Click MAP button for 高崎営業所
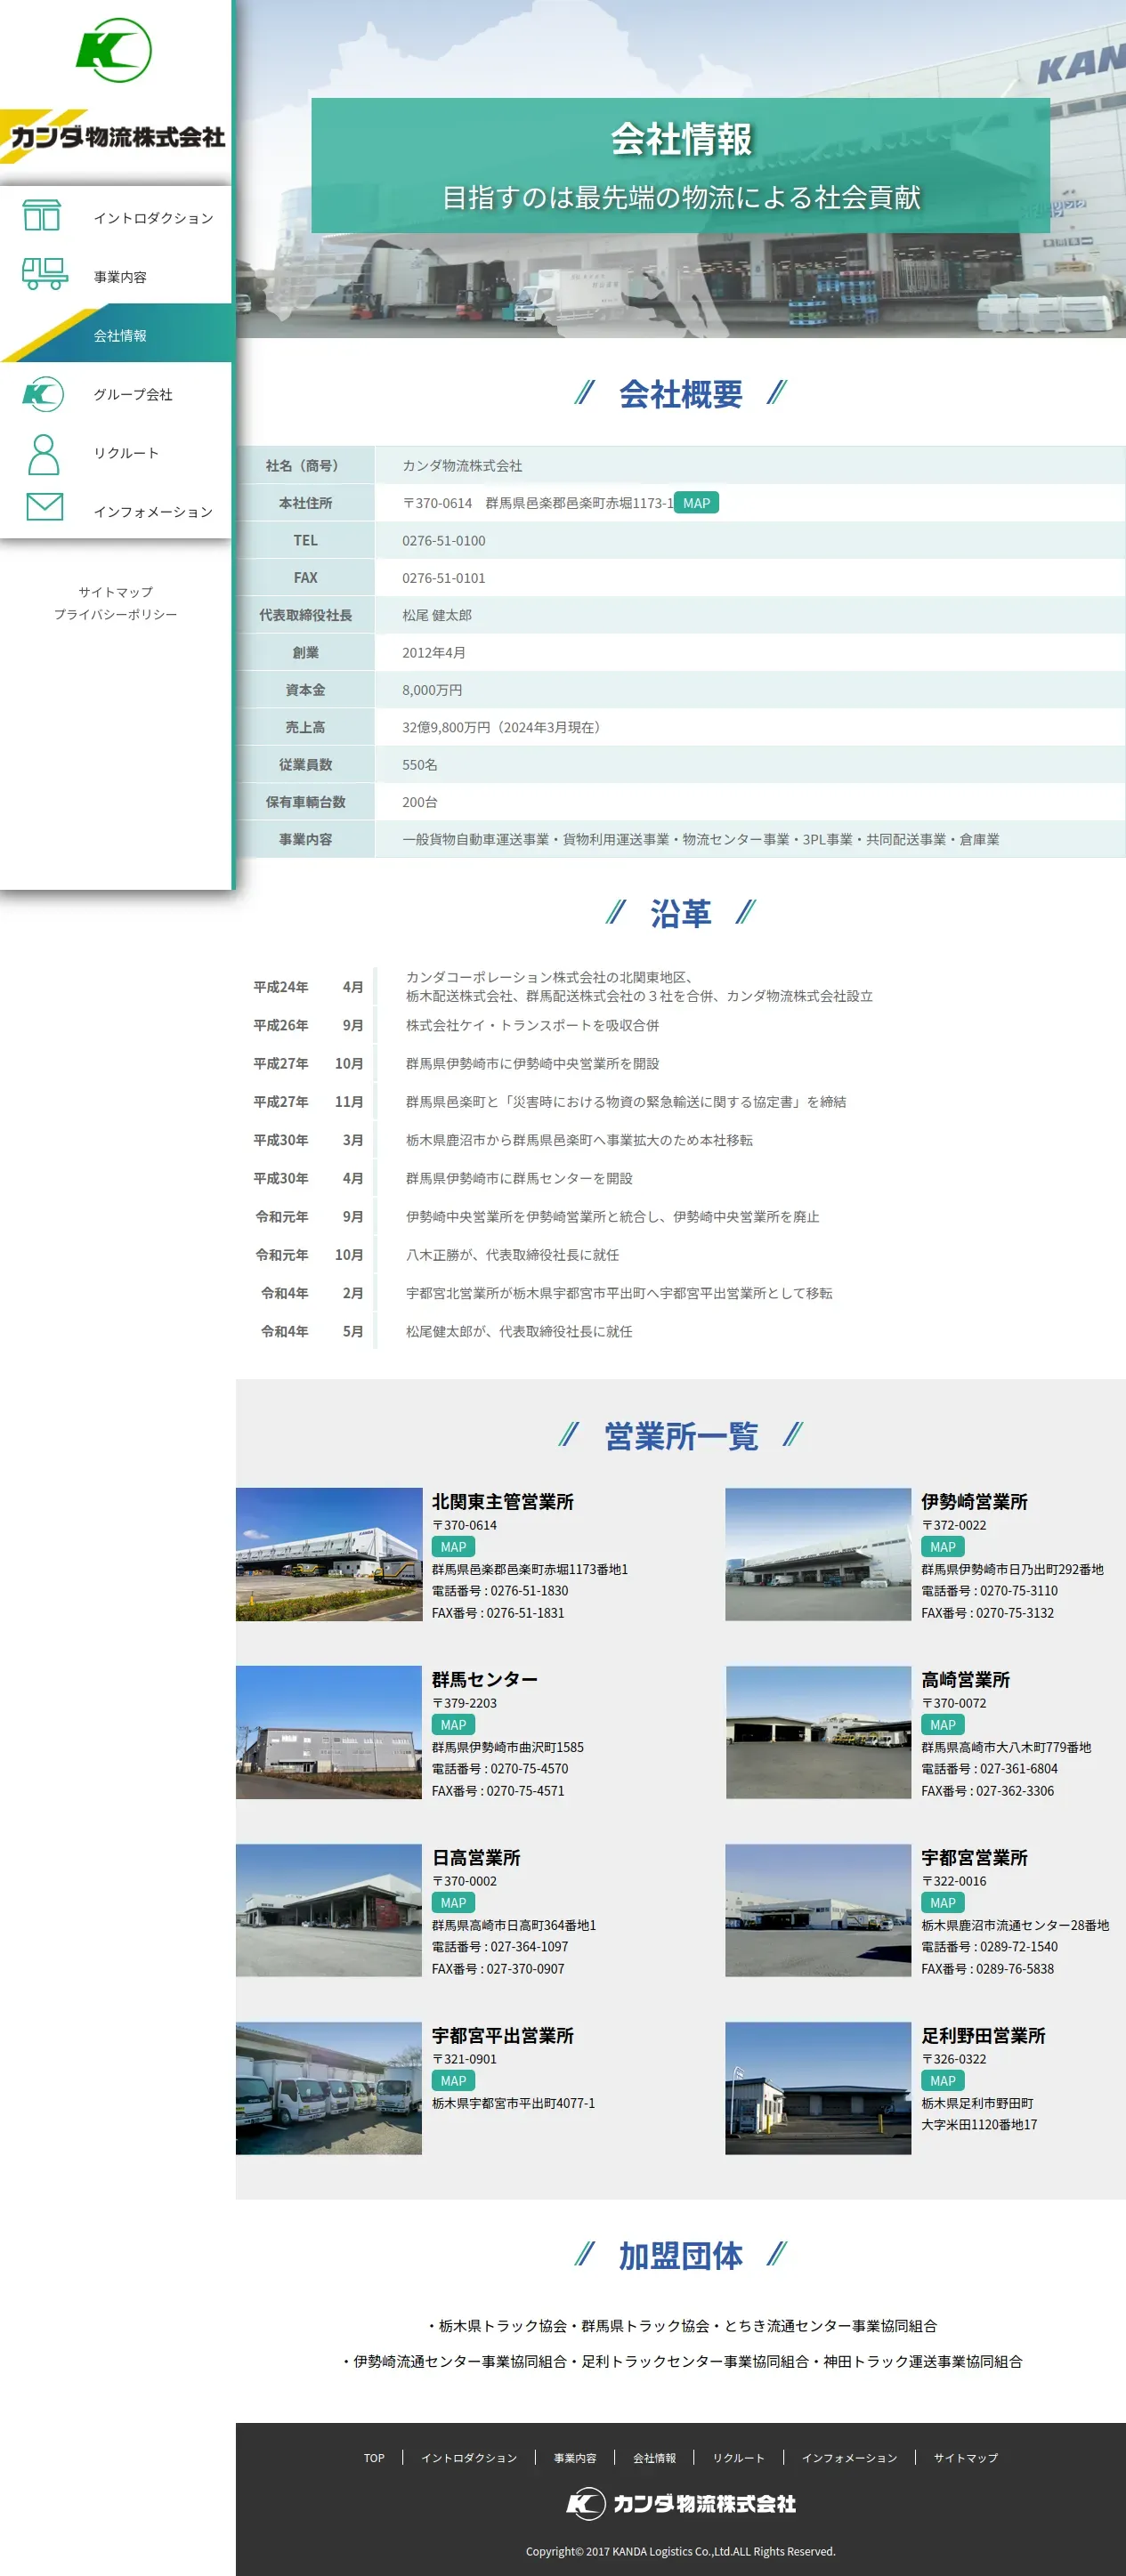 coord(942,1724)
